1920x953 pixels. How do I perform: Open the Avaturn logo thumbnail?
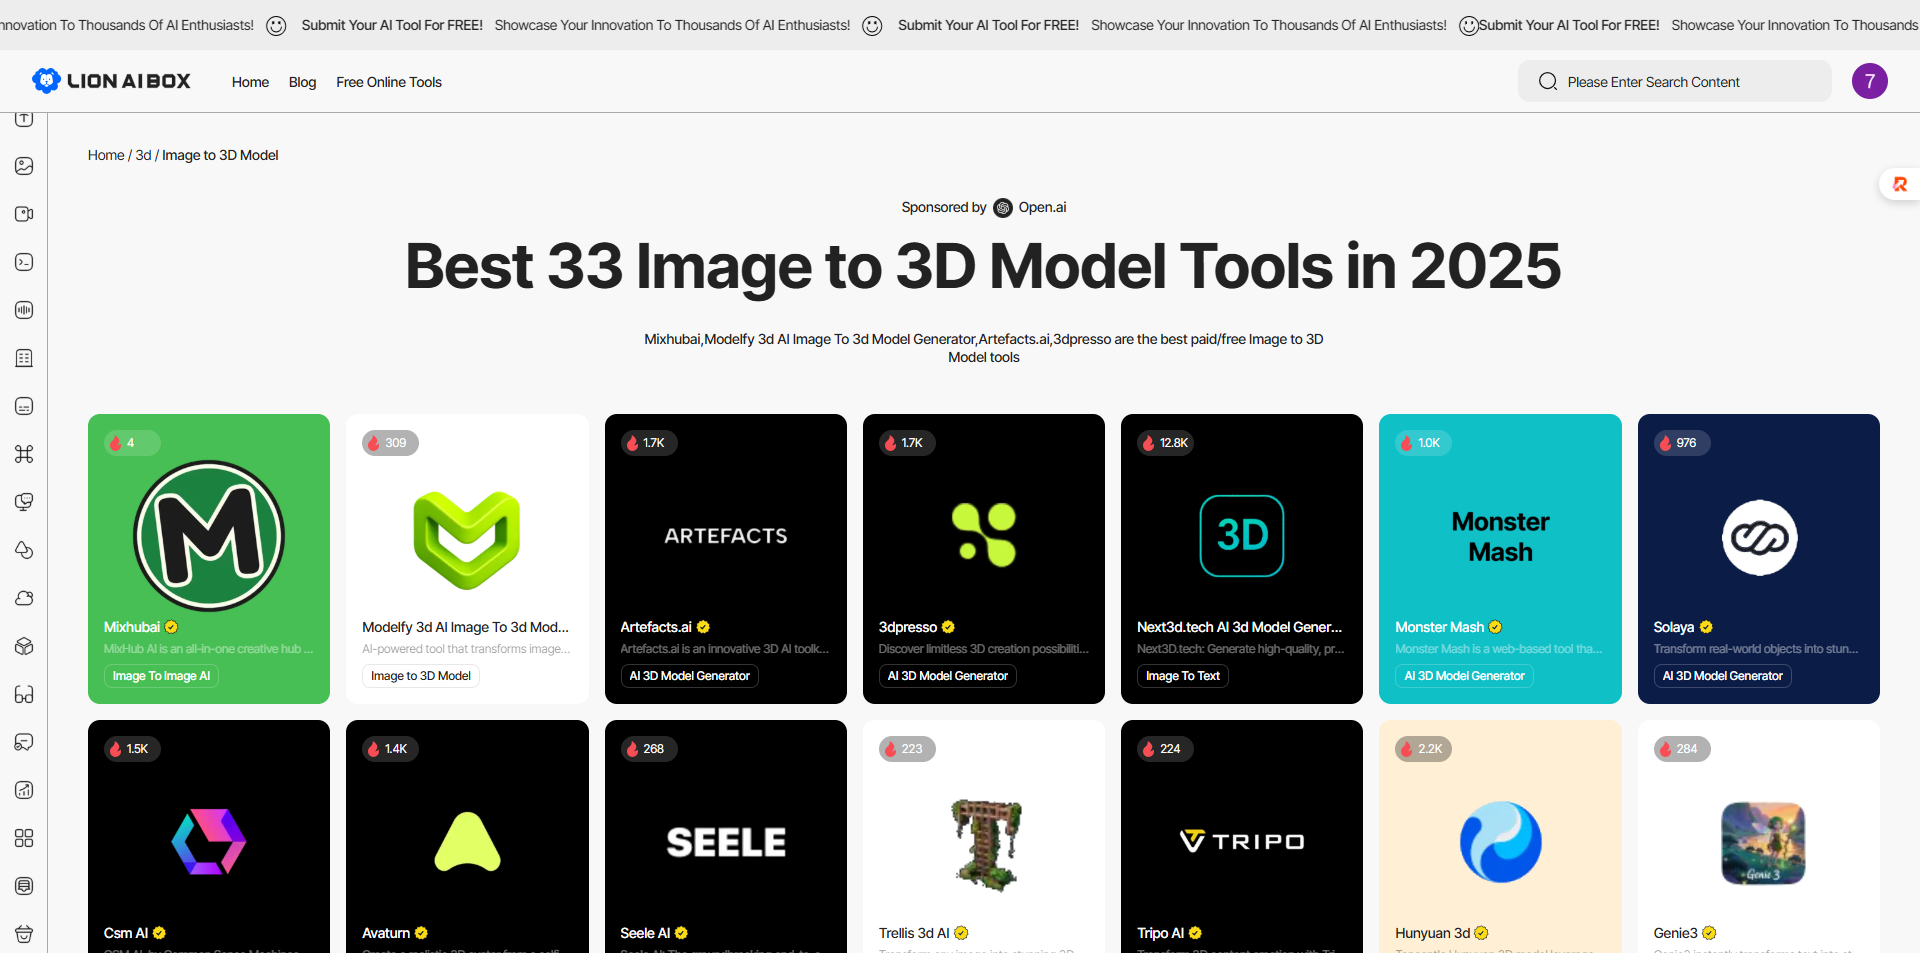(x=467, y=842)
